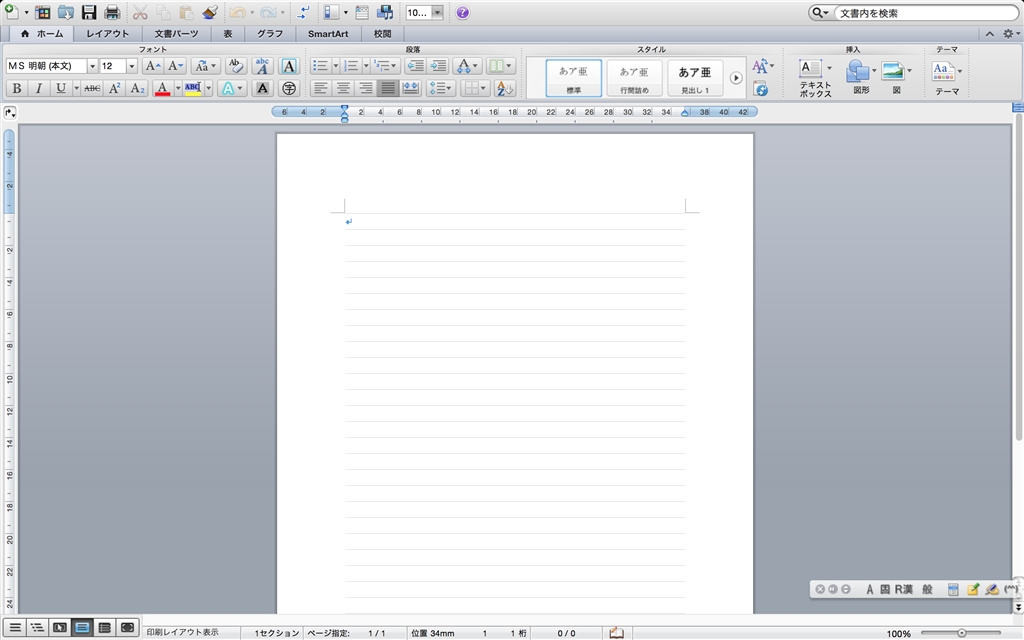This screenshot has height=640, width=1024.
Task: Click the Print icon in toolbar
Action: 112,13
